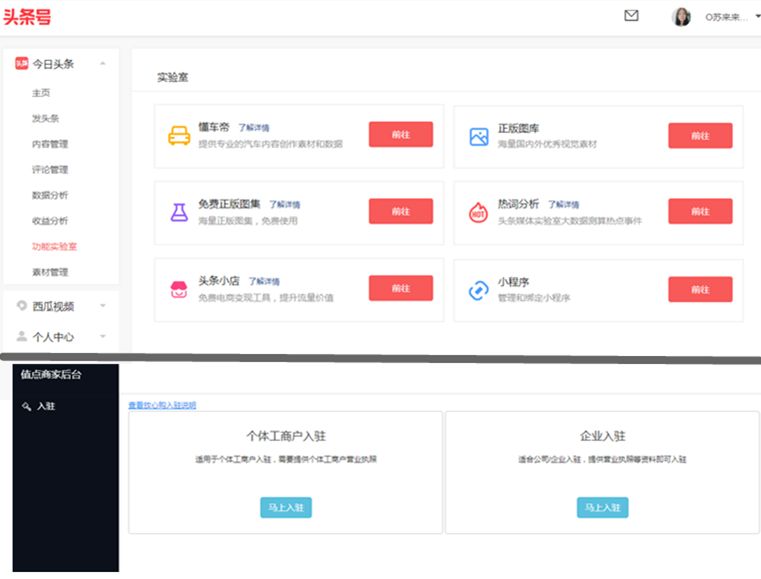Screen dimensions: 761x579
Task: Click the 今日头条 red icon in sidebar
Action: tap(21, 64)
